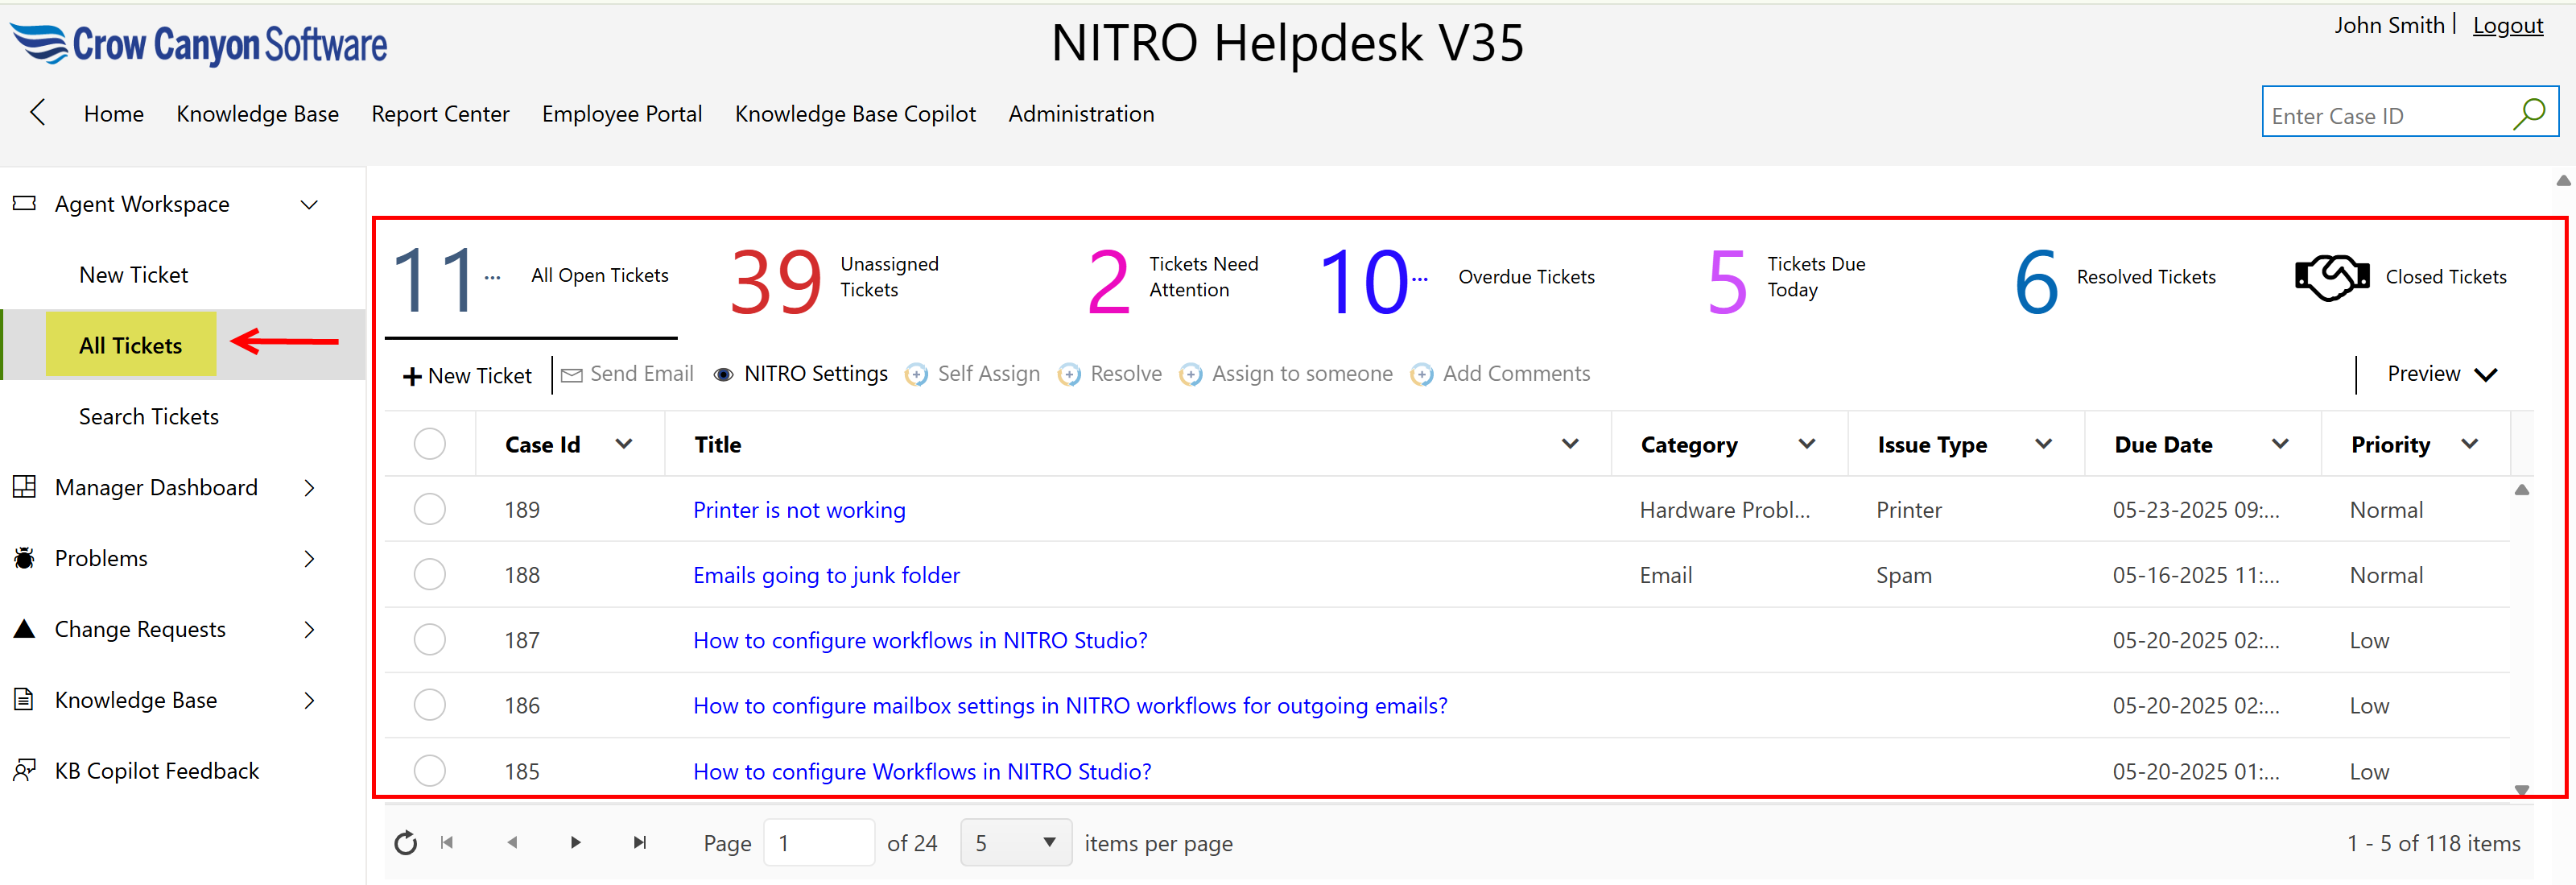Click the Send Email envelope icon
The width and height of the screenshot is (2576, 885).
click(572, 375)
